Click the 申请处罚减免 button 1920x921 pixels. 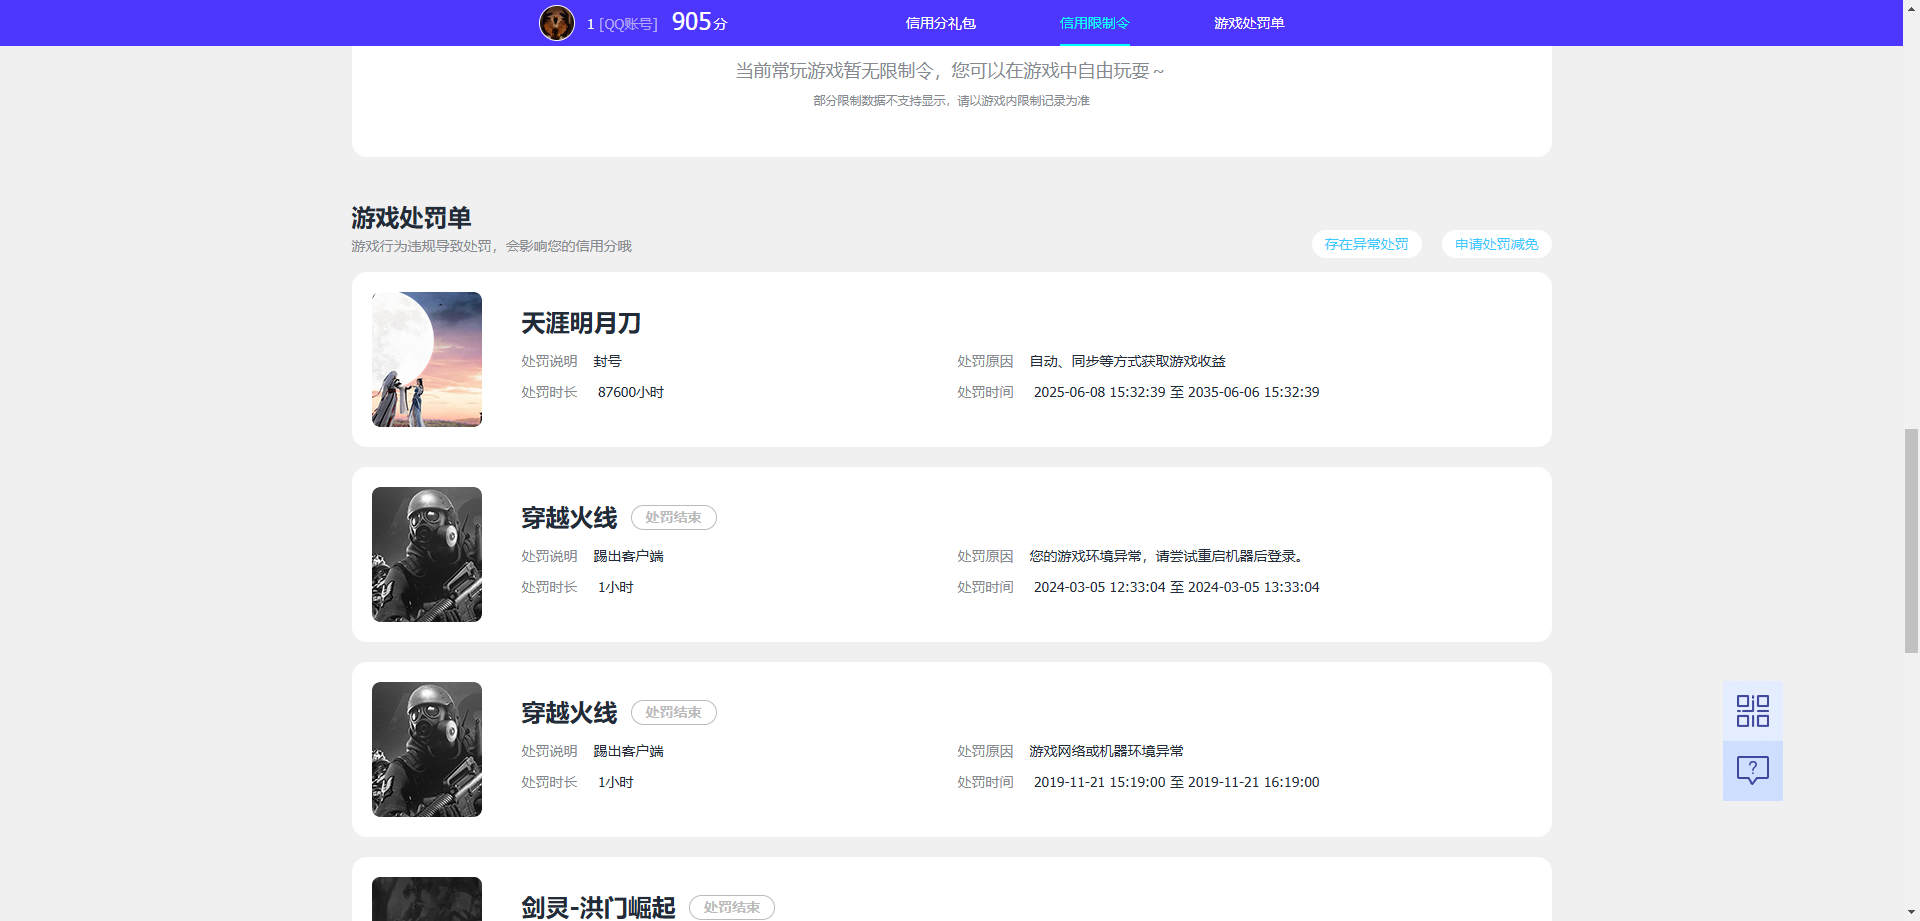(x=1495, y=244)
